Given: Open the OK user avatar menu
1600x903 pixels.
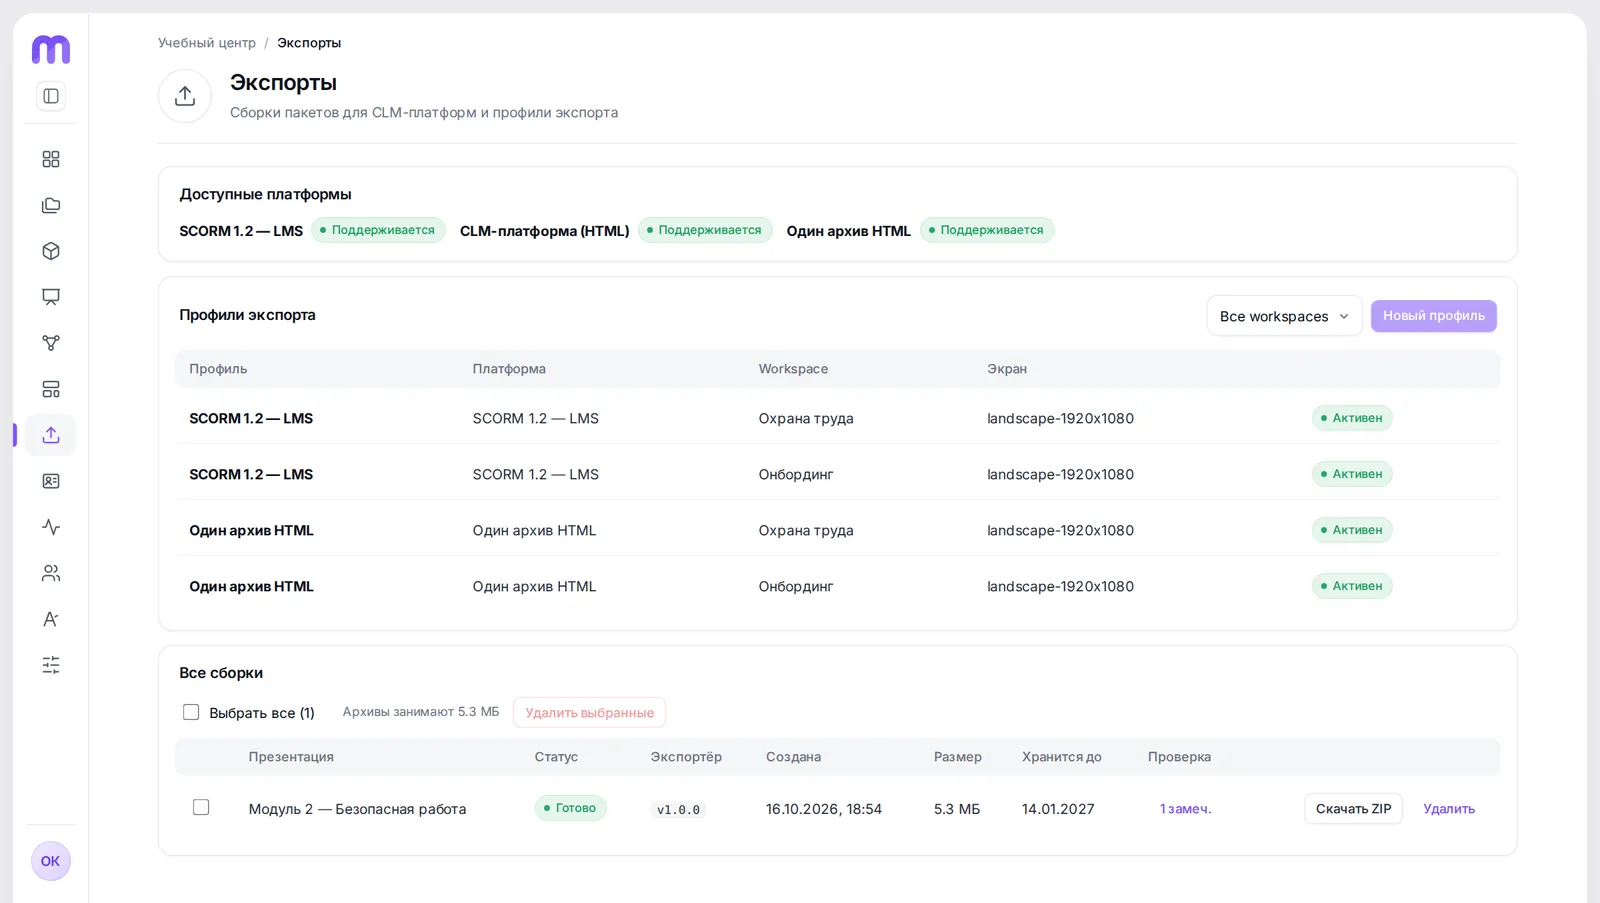Looking at the screenshot, I should click(51, 861).
